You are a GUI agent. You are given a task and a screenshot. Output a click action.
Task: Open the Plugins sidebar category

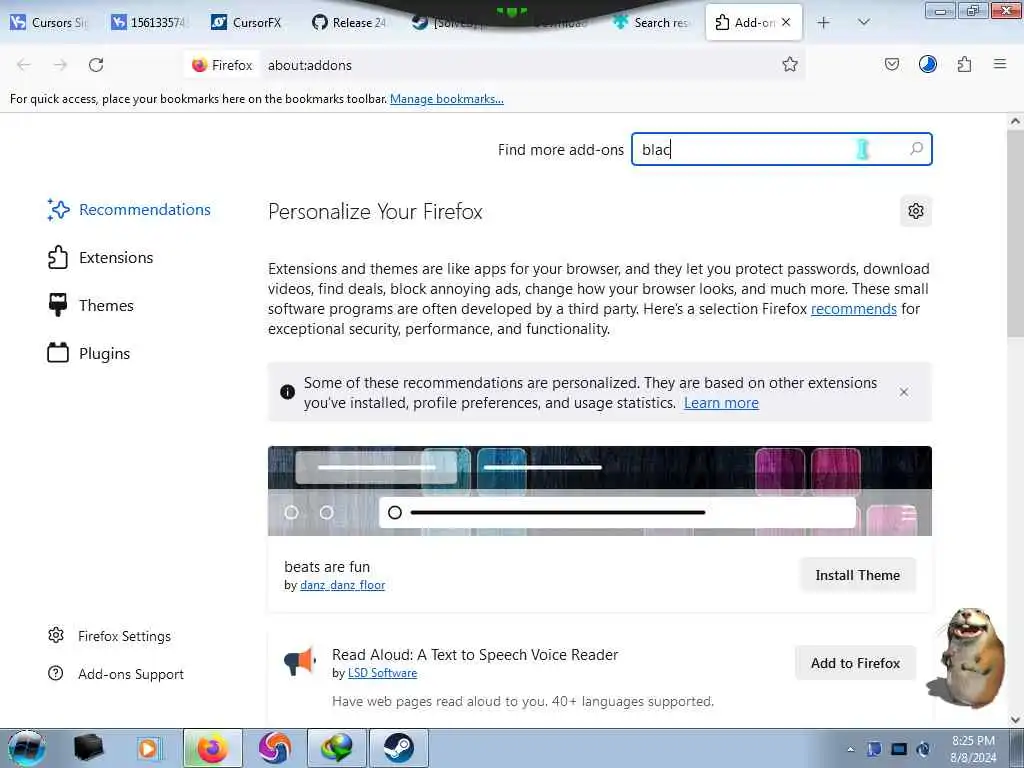[89, 353]
